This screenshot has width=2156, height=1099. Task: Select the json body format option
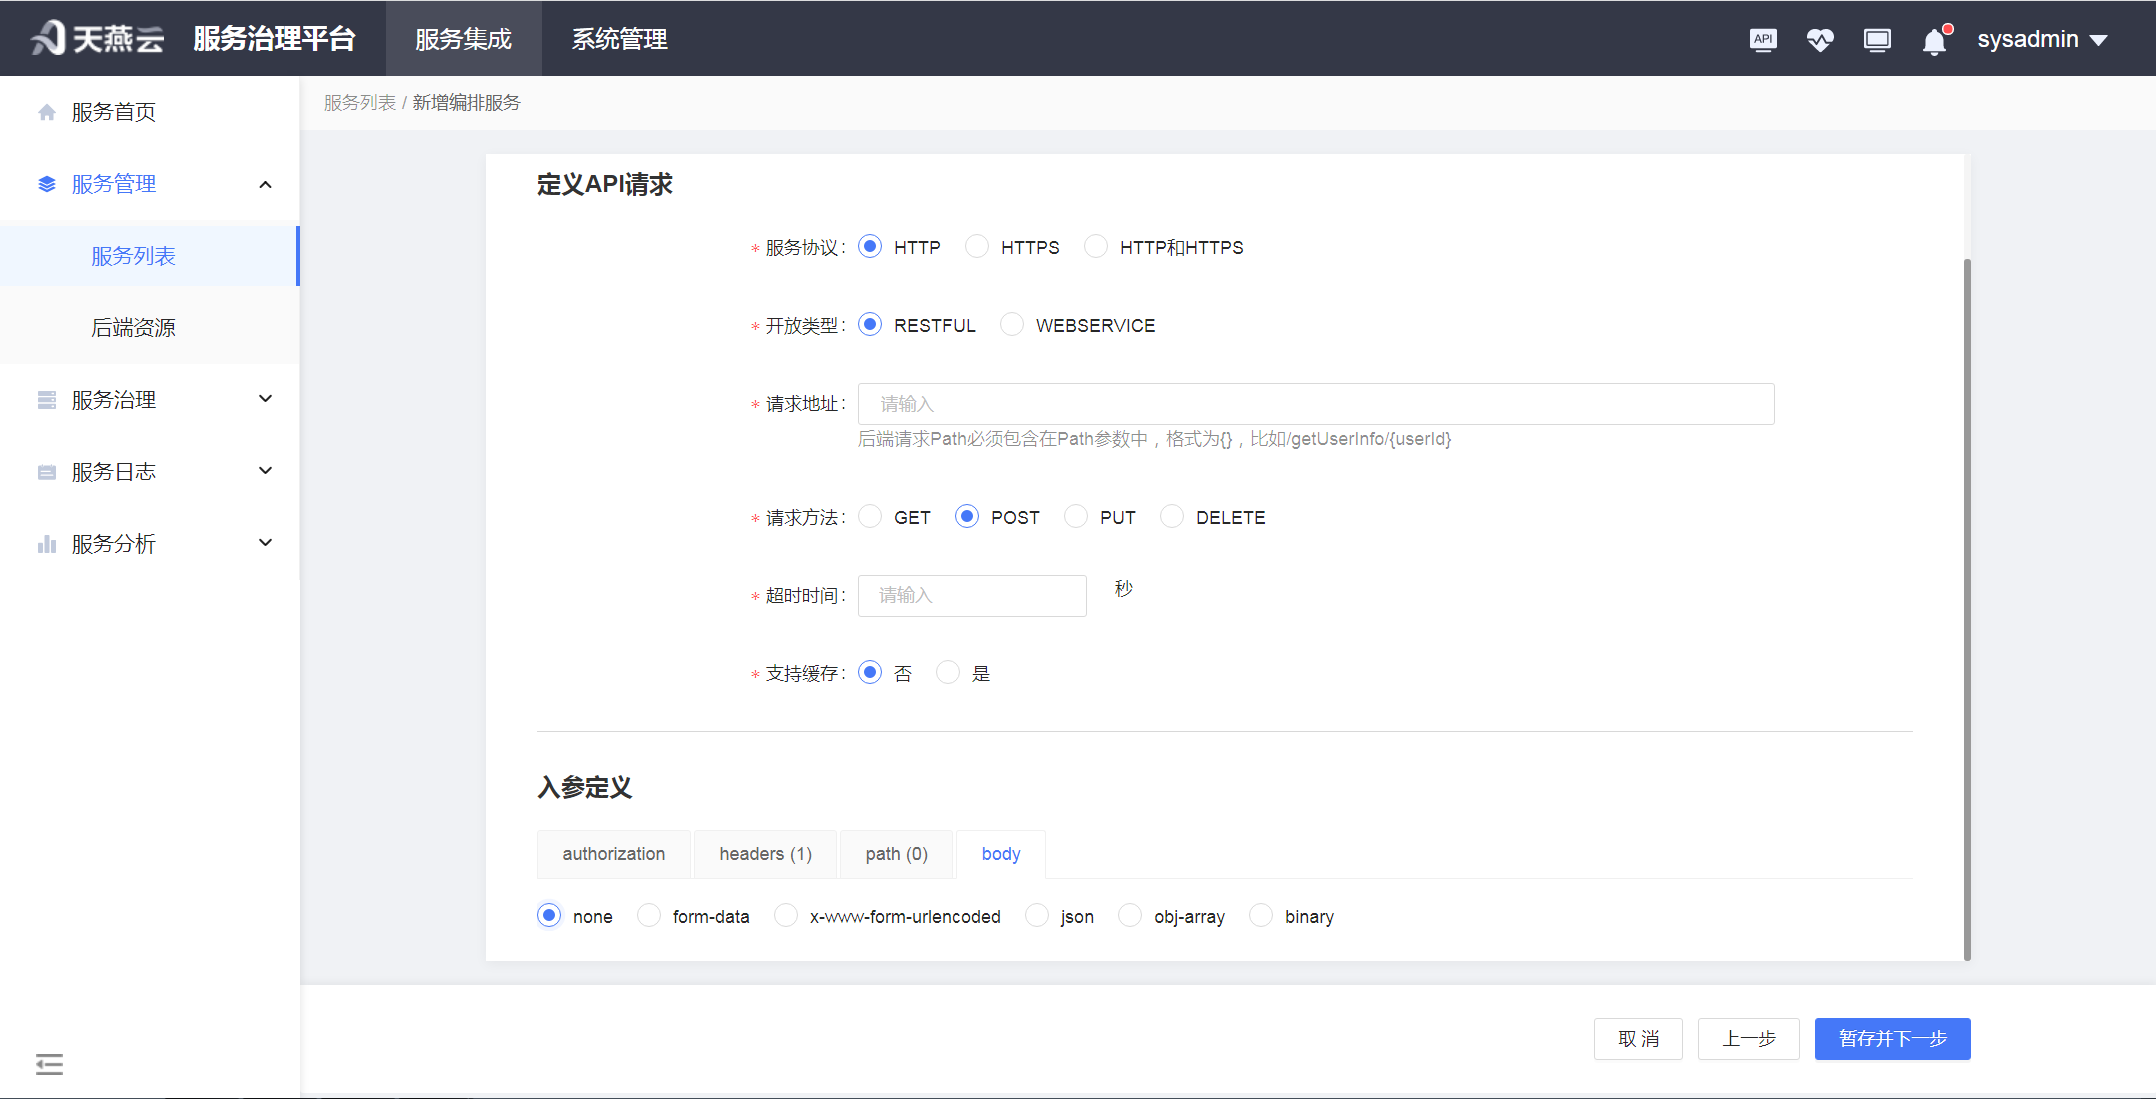(x=1037, y=915)
